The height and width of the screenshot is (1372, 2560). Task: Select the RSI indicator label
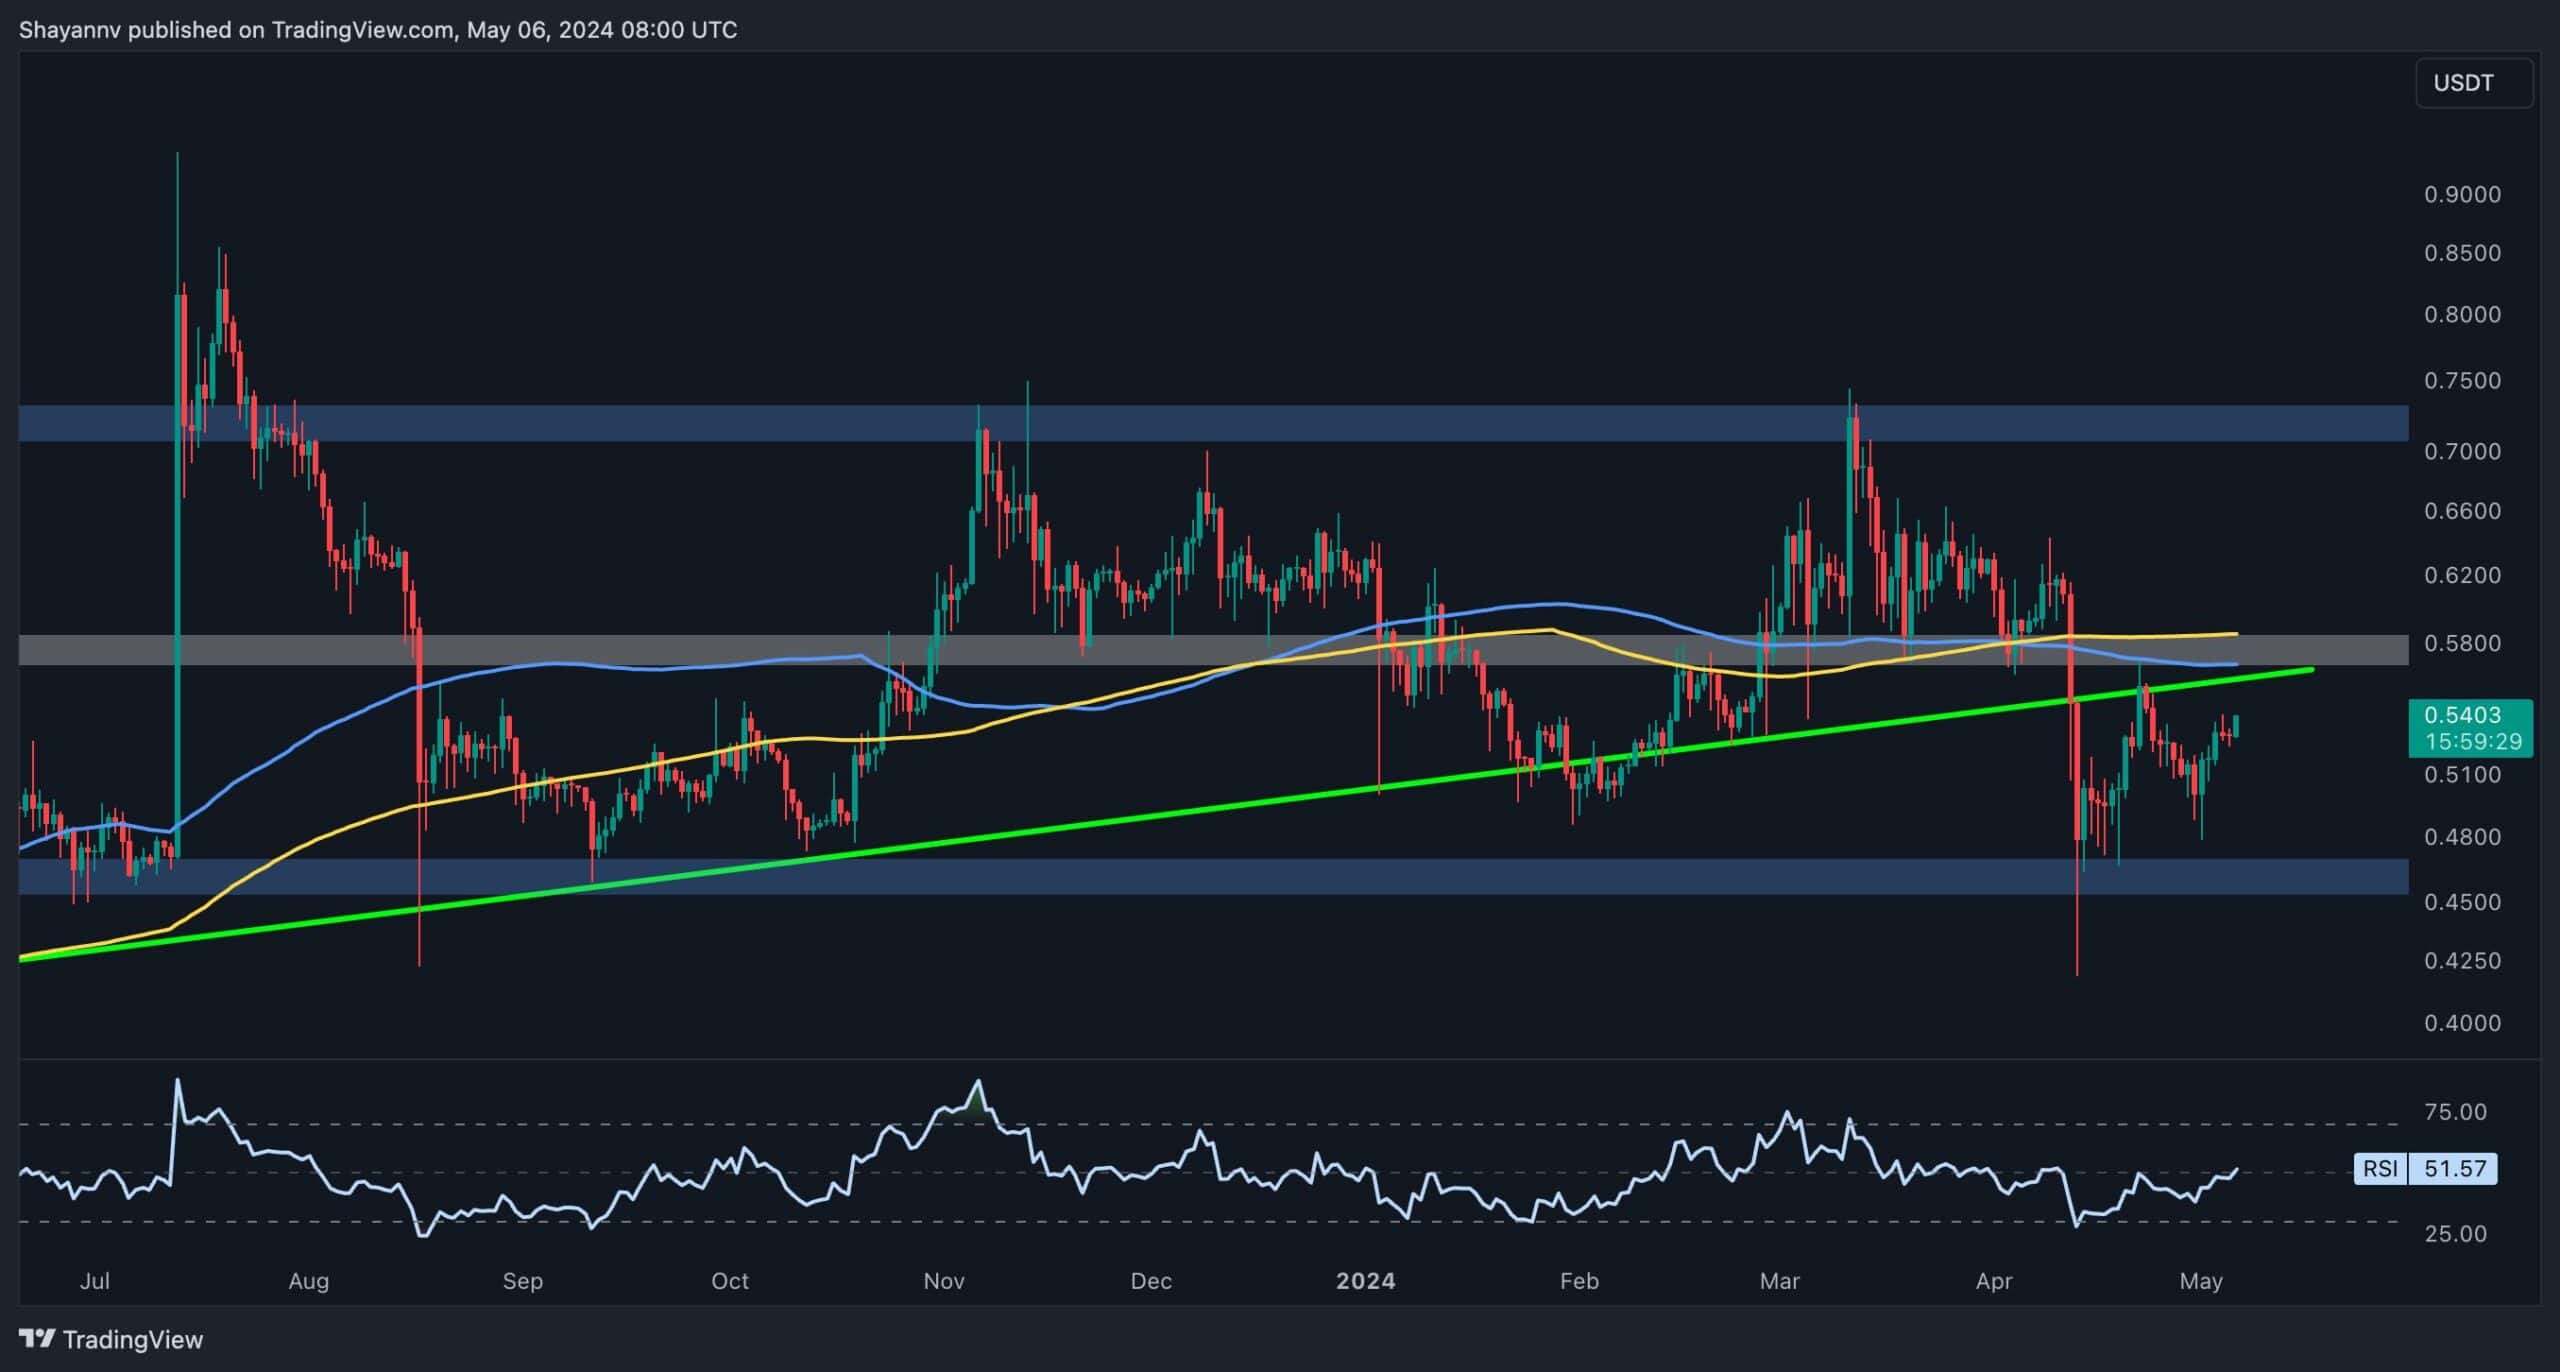[2380, 1168]
